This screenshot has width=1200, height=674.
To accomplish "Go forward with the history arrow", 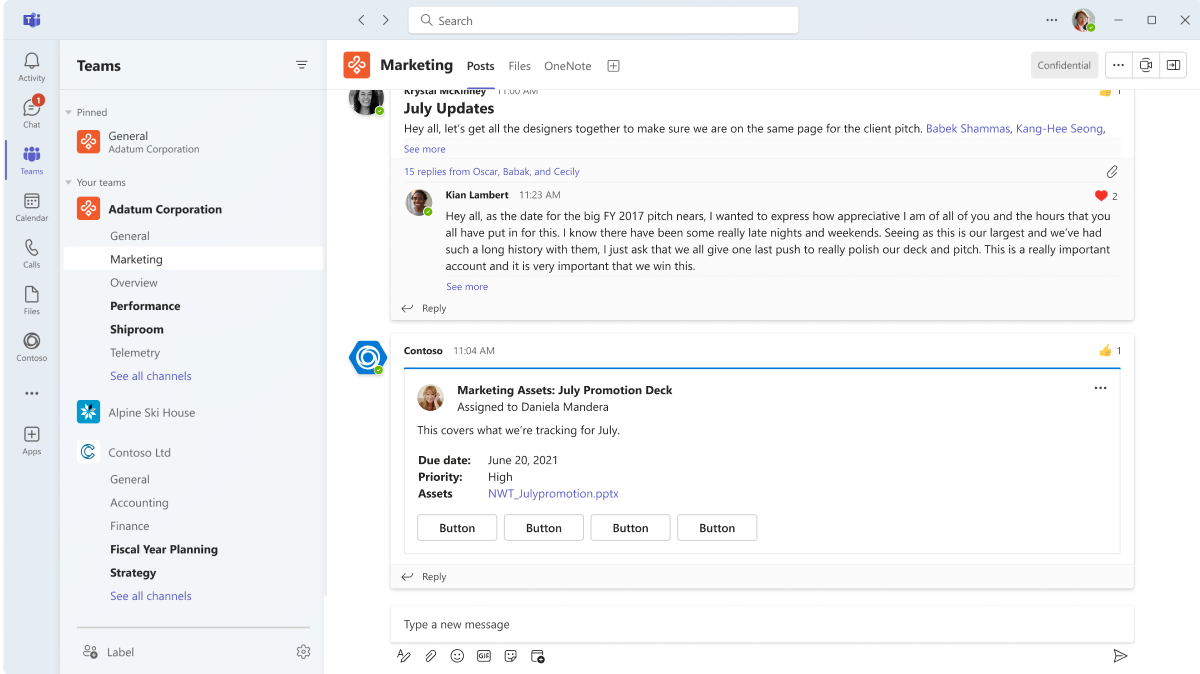I will (385, 20).
